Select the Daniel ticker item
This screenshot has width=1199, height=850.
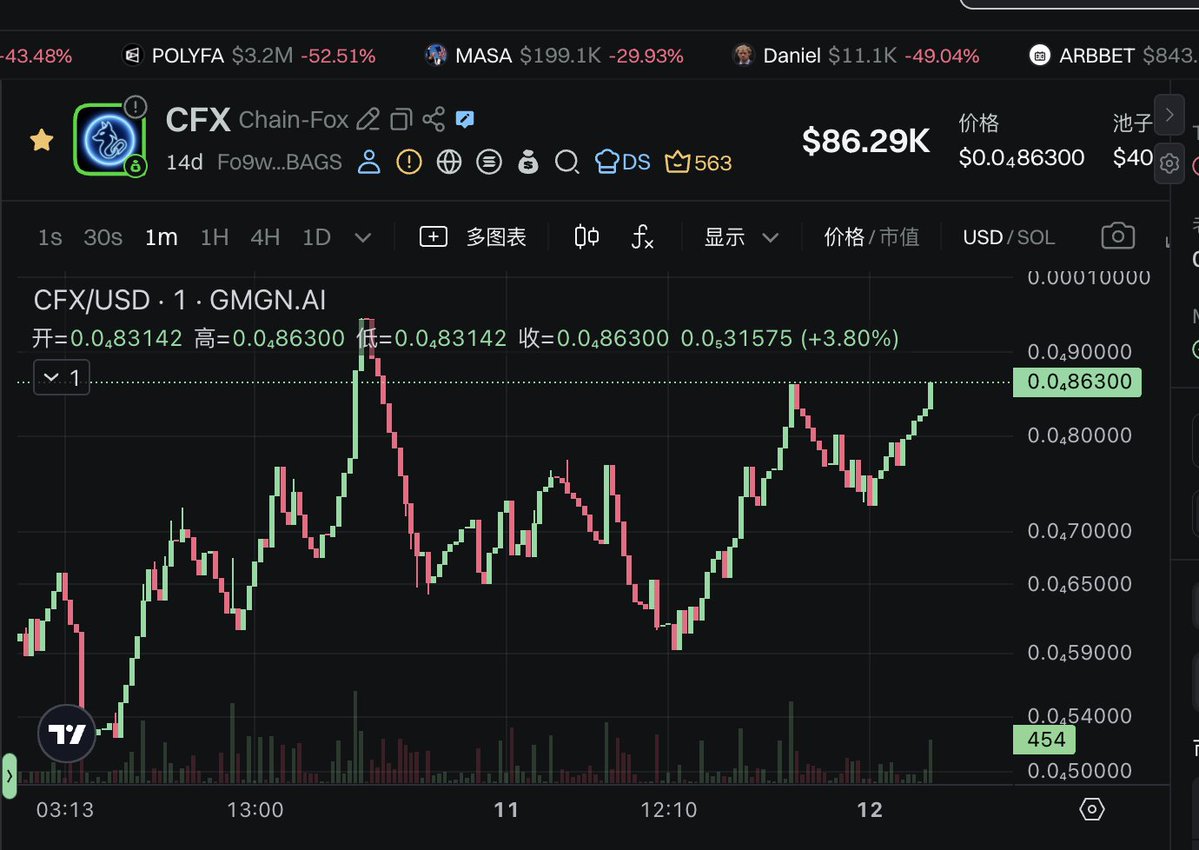(856, 56)
